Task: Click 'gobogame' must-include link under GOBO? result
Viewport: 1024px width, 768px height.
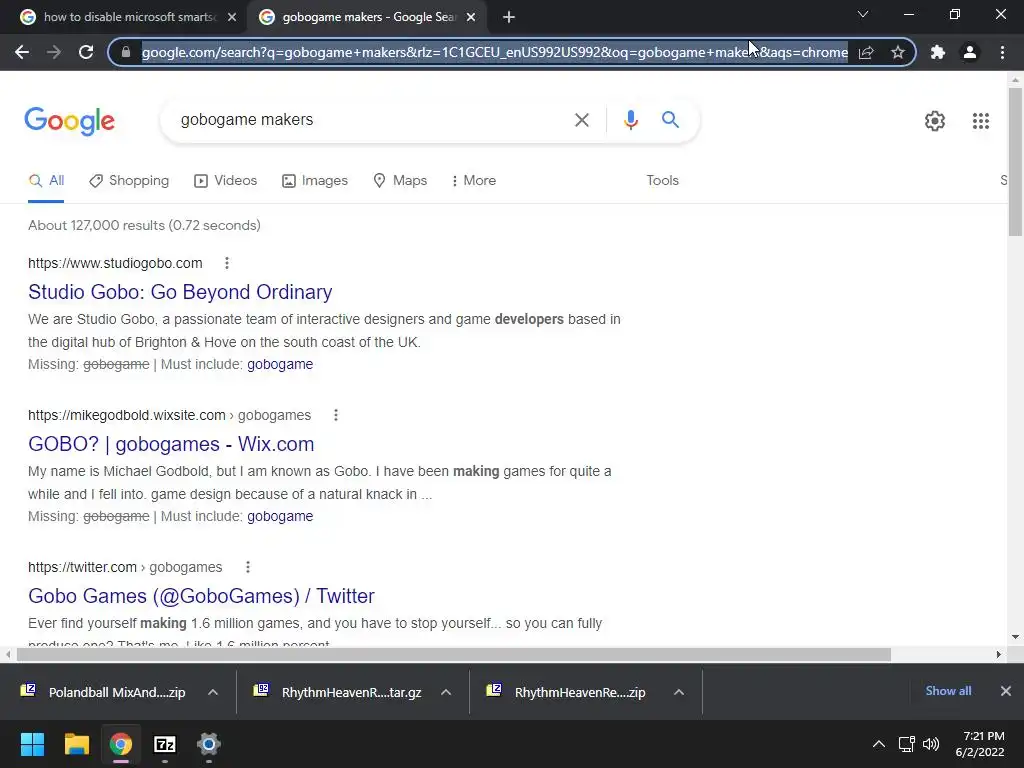Action: [280, 517]
